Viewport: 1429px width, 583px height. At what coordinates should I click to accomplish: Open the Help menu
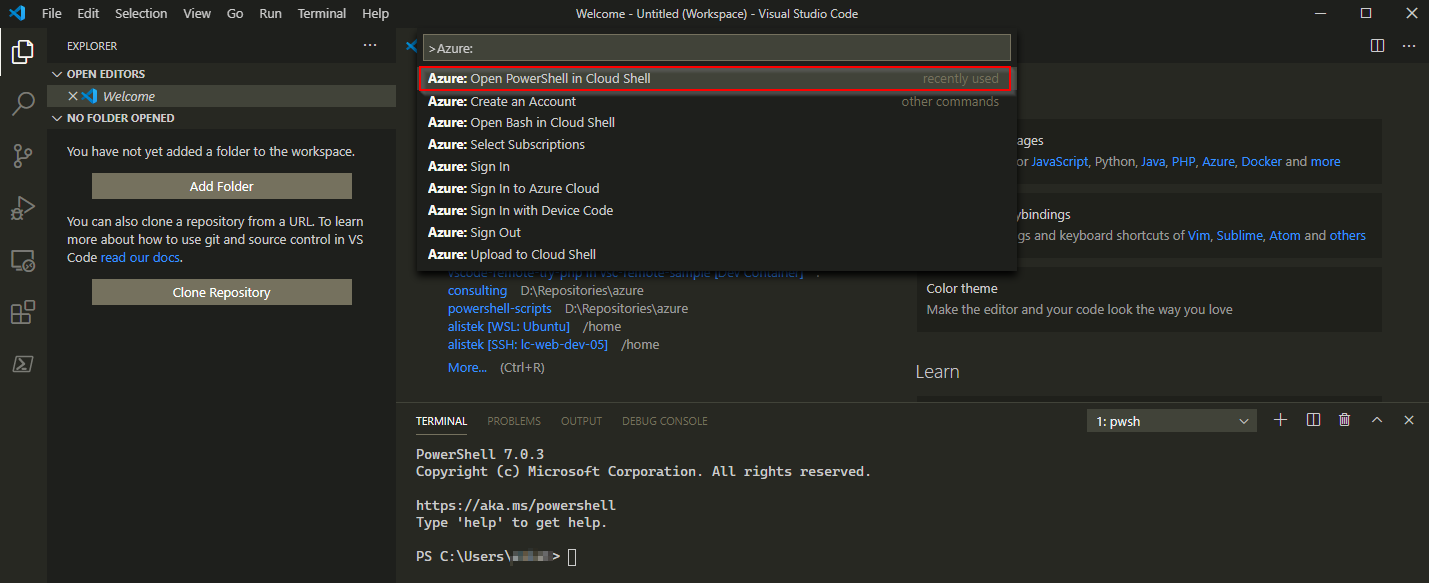(x=376, y=14)
